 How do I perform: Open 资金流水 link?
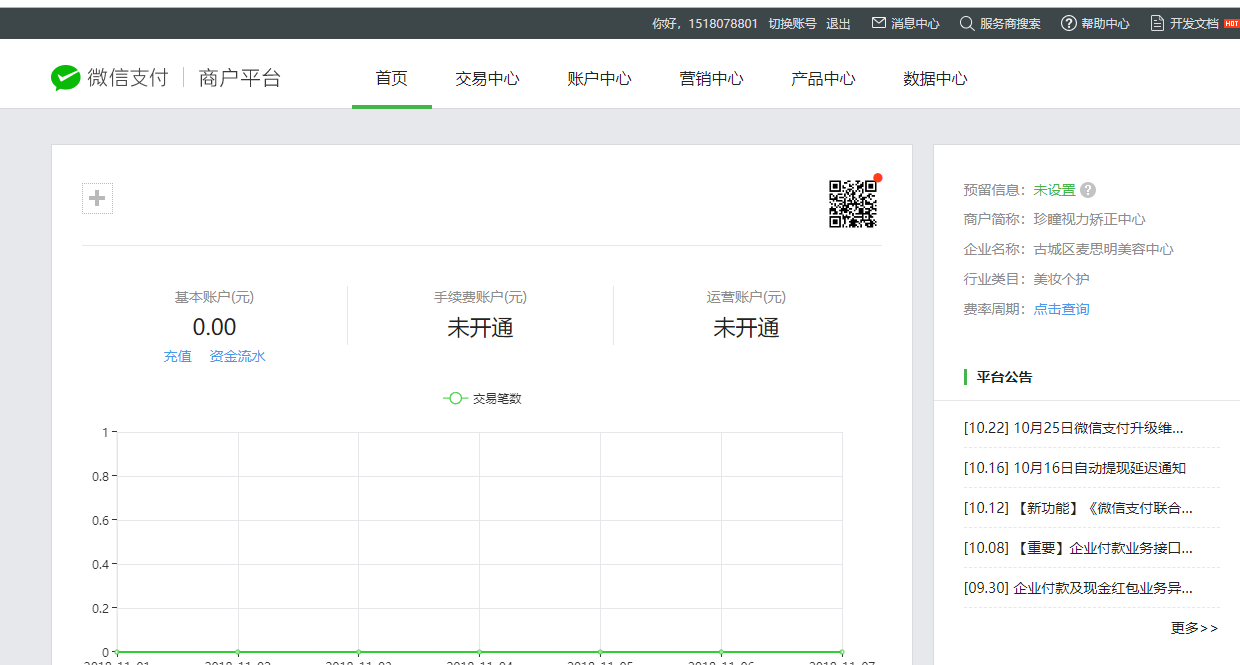click(237, 356)
